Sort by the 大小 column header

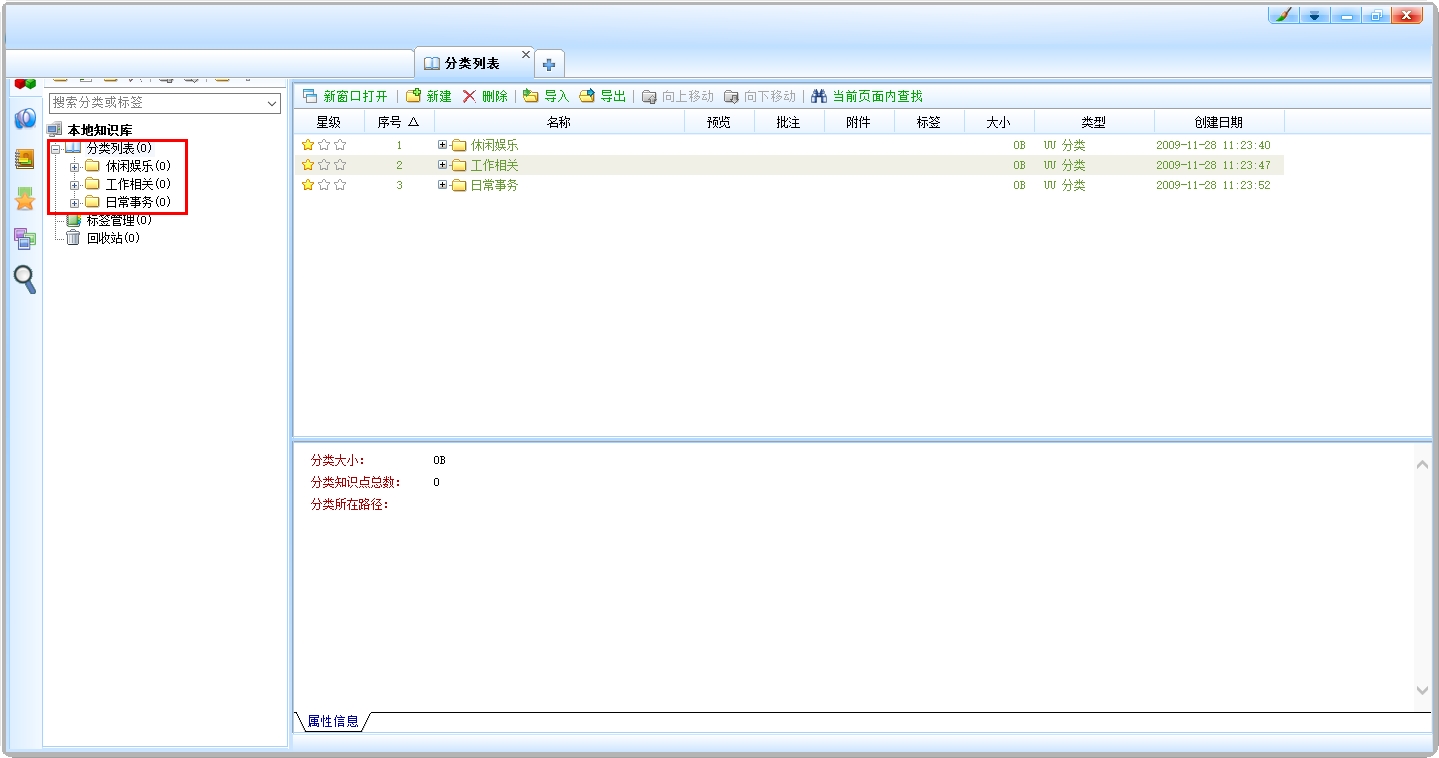(x=999, y=122)
